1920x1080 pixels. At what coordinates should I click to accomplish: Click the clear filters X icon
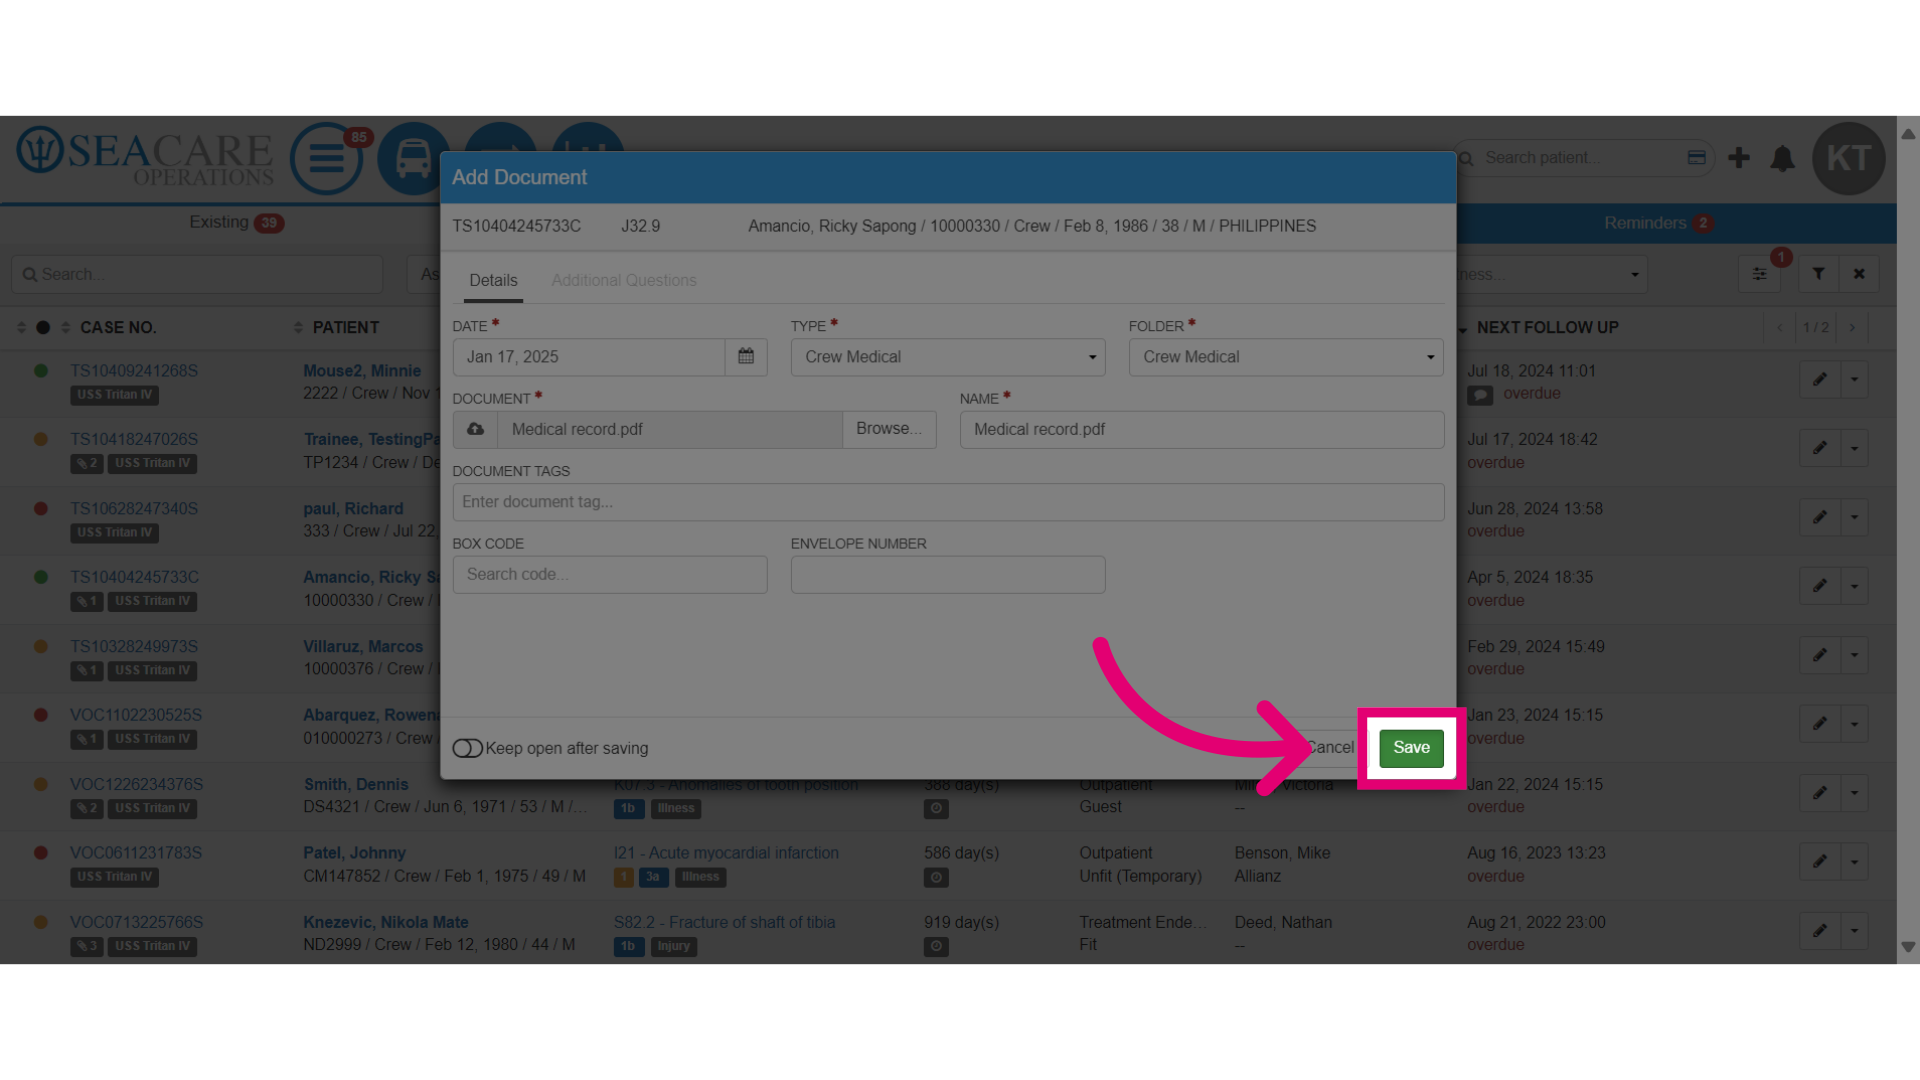(1859, 274)
